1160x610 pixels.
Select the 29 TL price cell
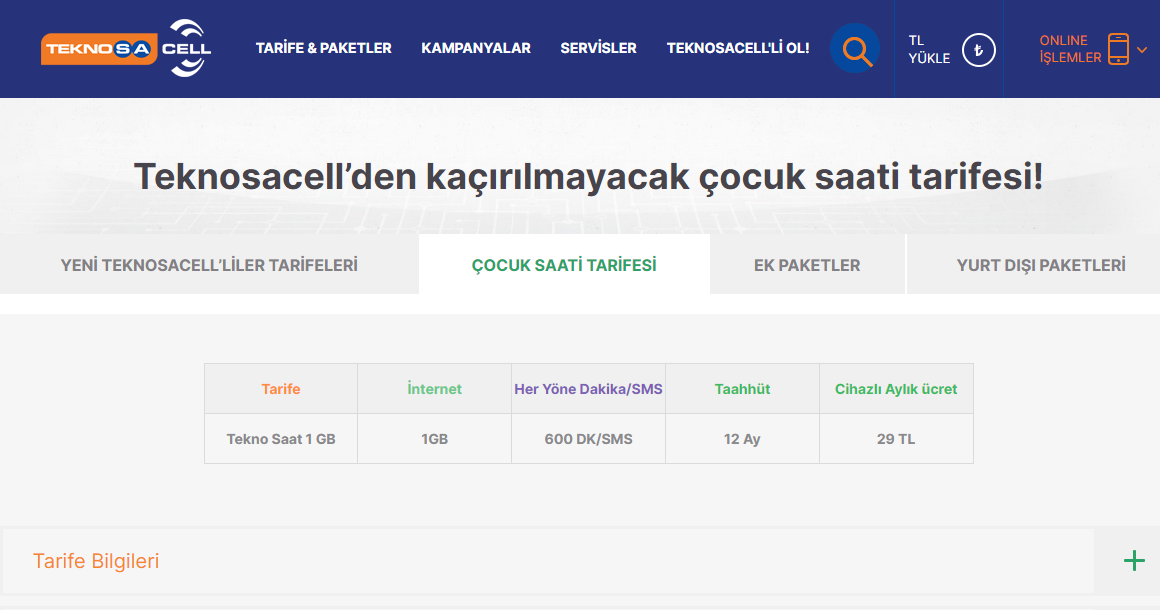click(x=896, y=438)
